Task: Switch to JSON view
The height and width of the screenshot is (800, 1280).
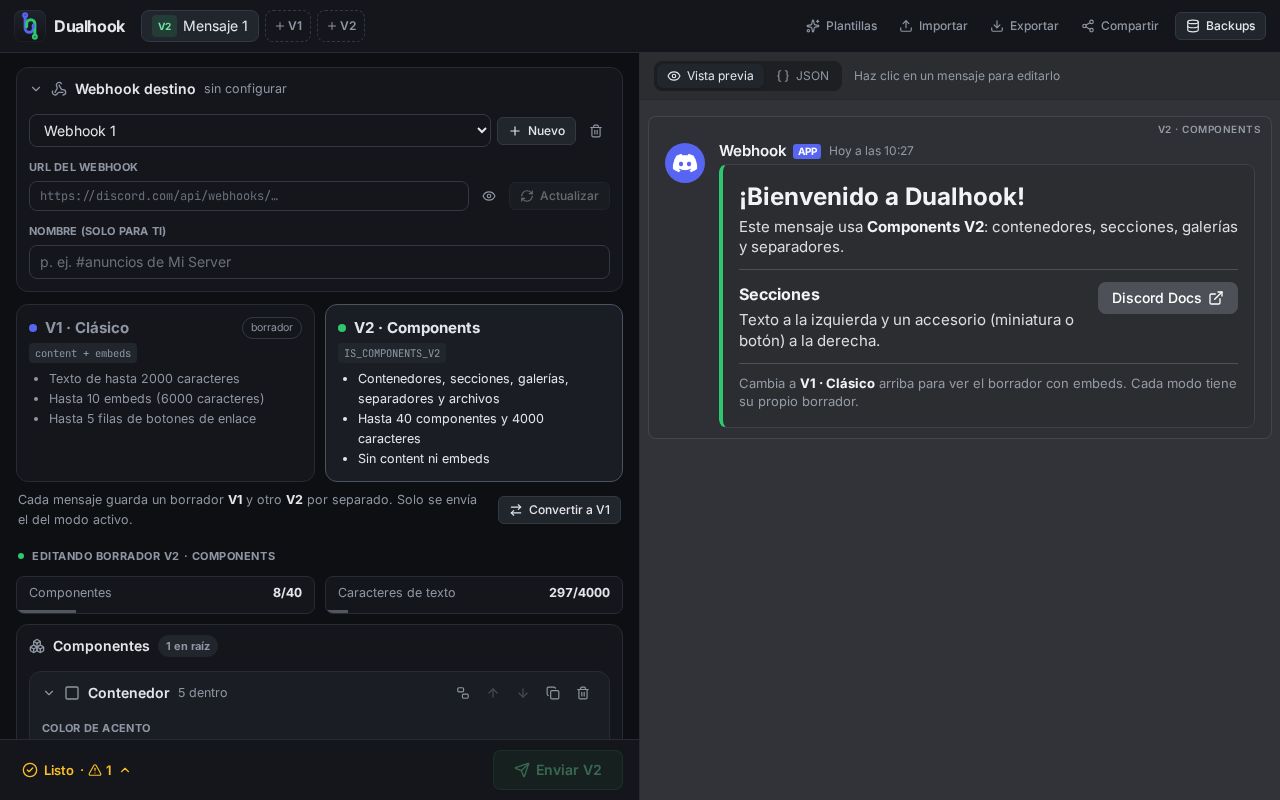Action: tap(803, 76)
